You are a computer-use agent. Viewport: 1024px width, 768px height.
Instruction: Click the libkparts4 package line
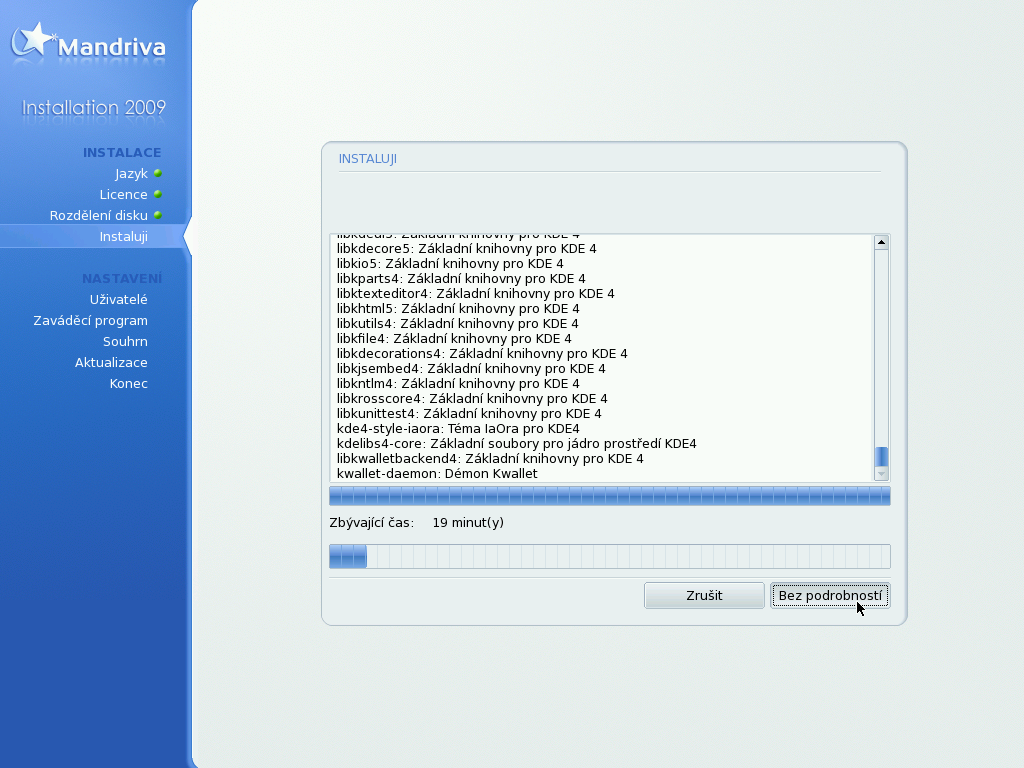click(461, 279)
